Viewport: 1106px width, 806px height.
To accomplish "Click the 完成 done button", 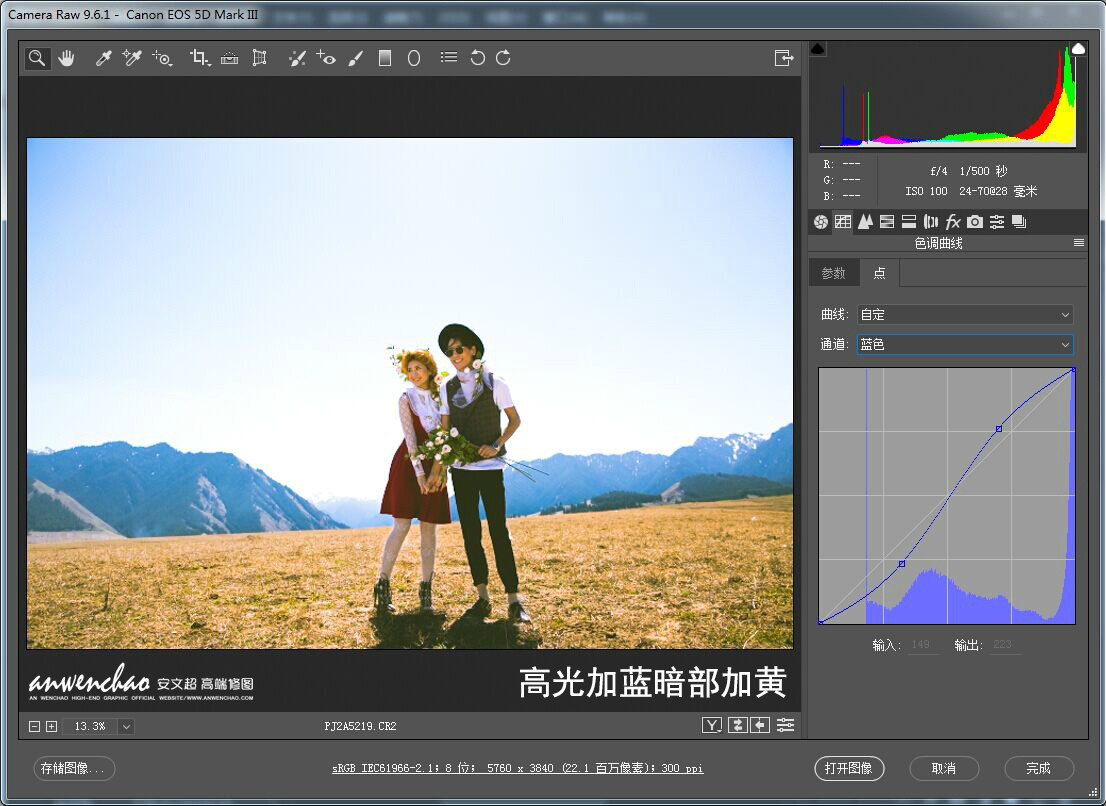I will click(1039, 768).
